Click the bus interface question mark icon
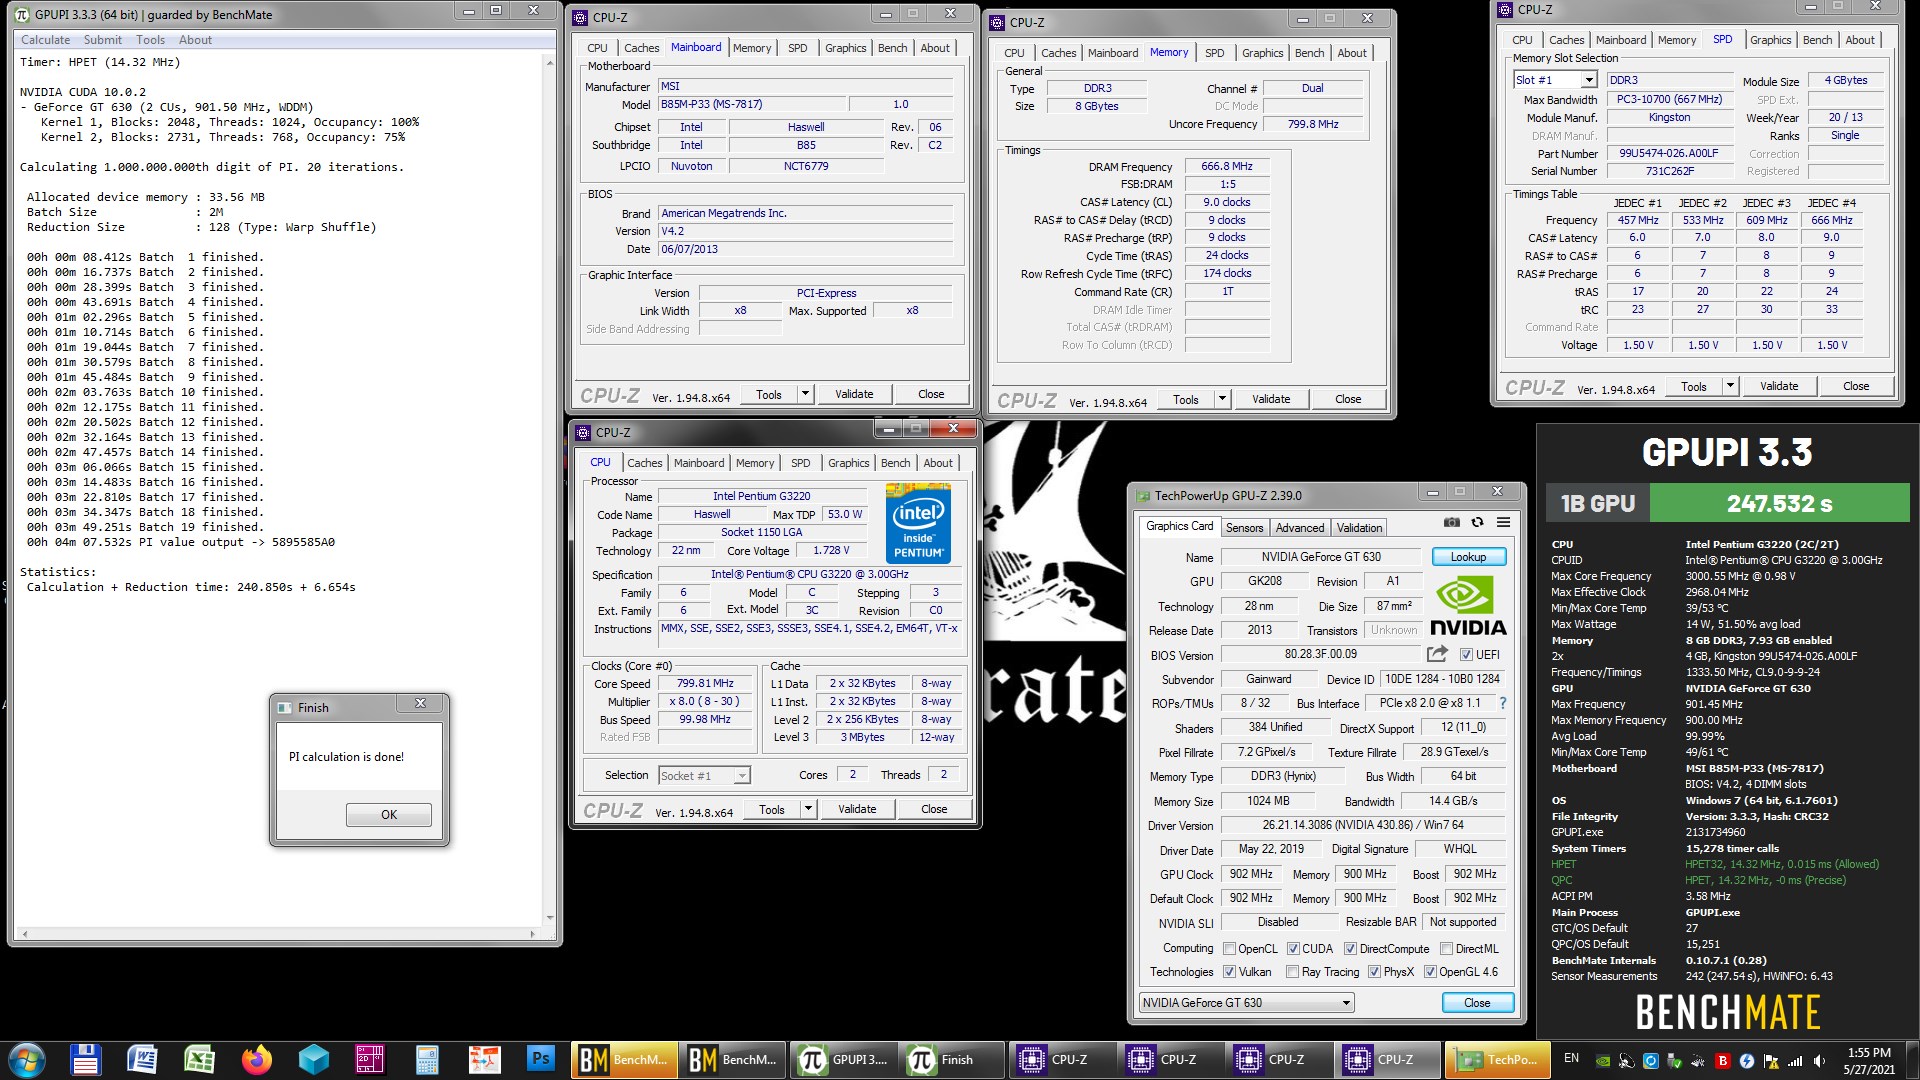 coord(1502,703)
